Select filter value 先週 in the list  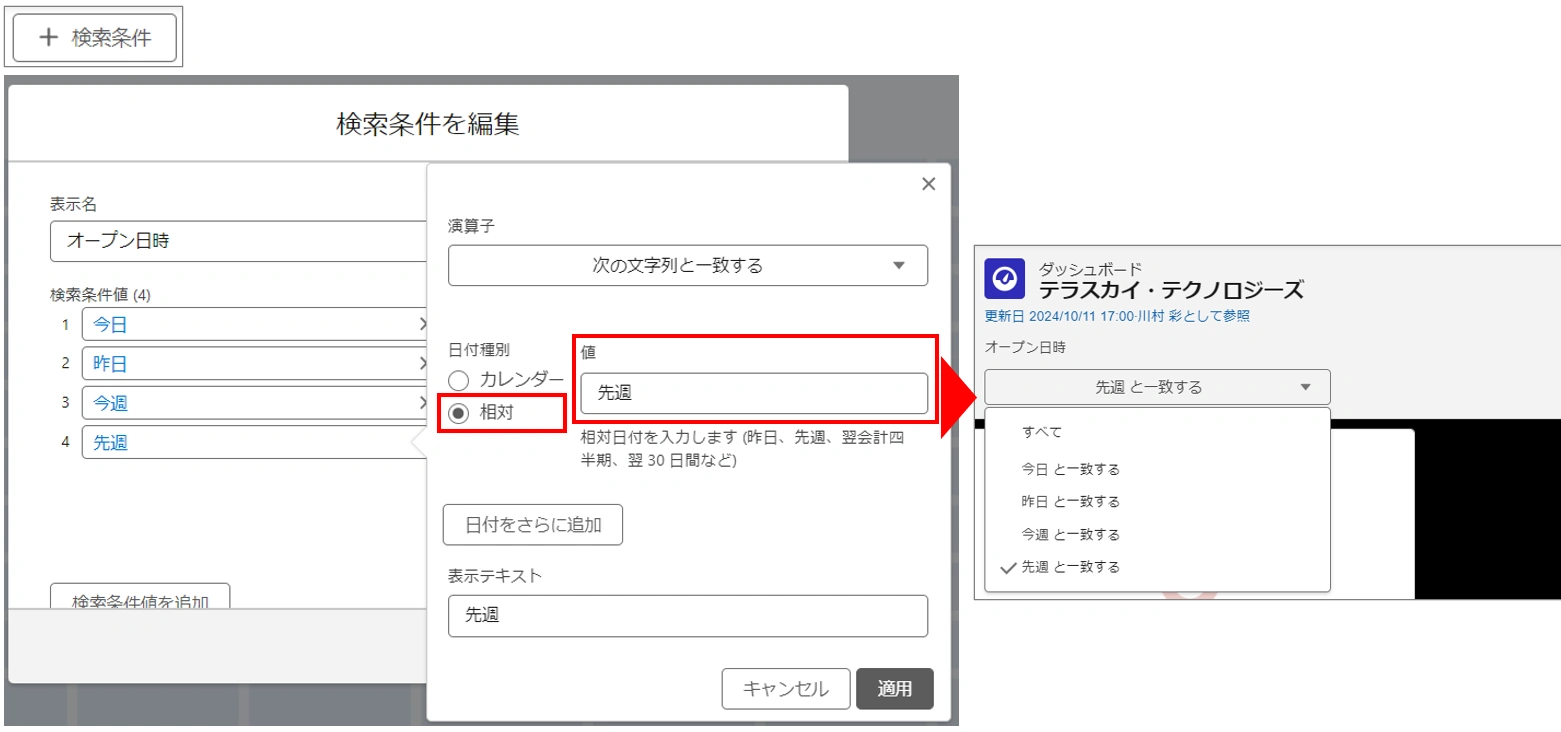pos(110,442)
